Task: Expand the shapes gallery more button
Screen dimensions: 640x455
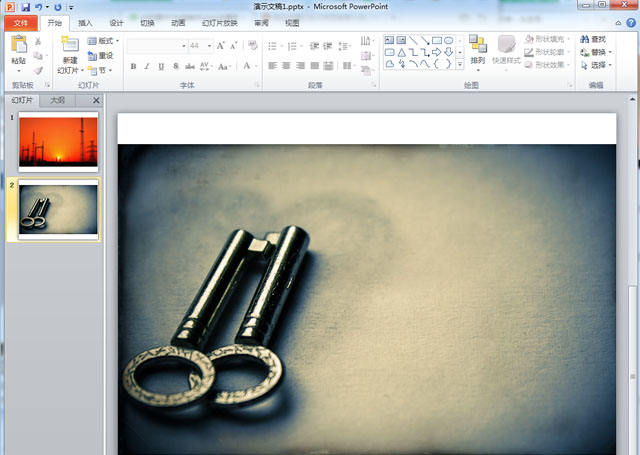Action: click(460, 64)
